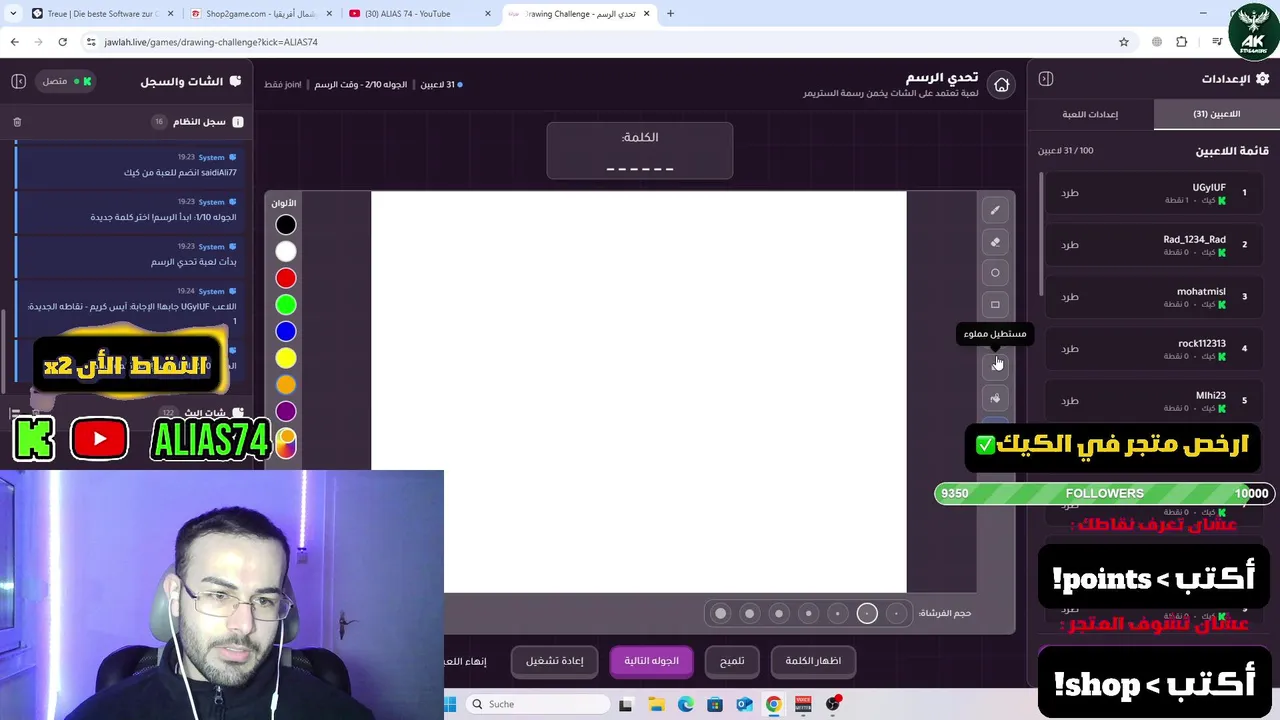Pick the yellow color swatch
The image size is (1280, 720).
click(286, 358)
